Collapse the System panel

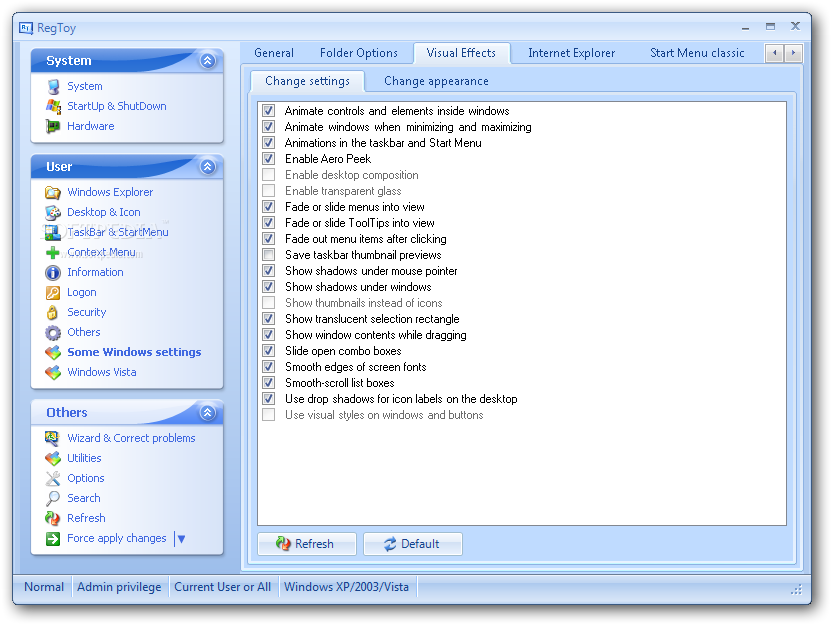point(207,60)
